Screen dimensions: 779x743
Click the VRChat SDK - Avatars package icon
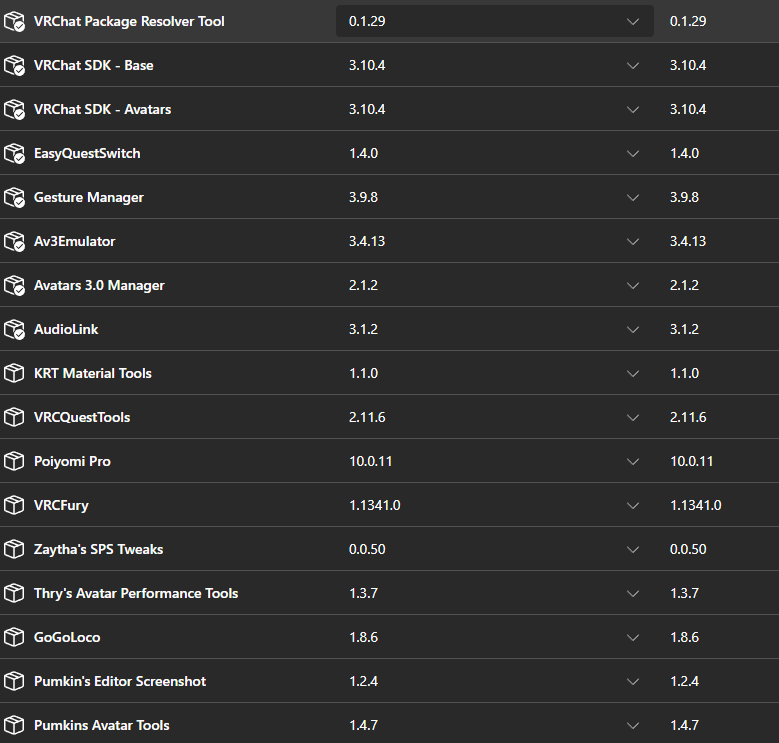[14, 109]
